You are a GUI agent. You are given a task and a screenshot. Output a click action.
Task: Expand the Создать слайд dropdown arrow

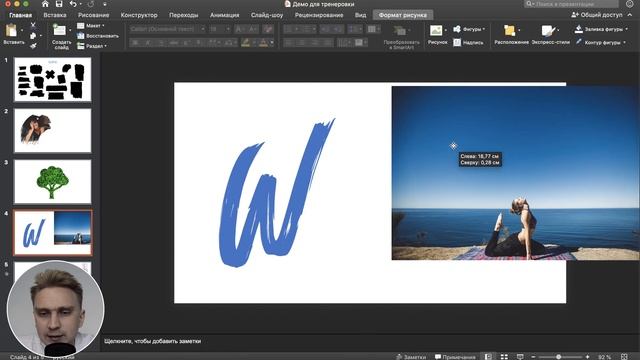(x=70, y=30)
